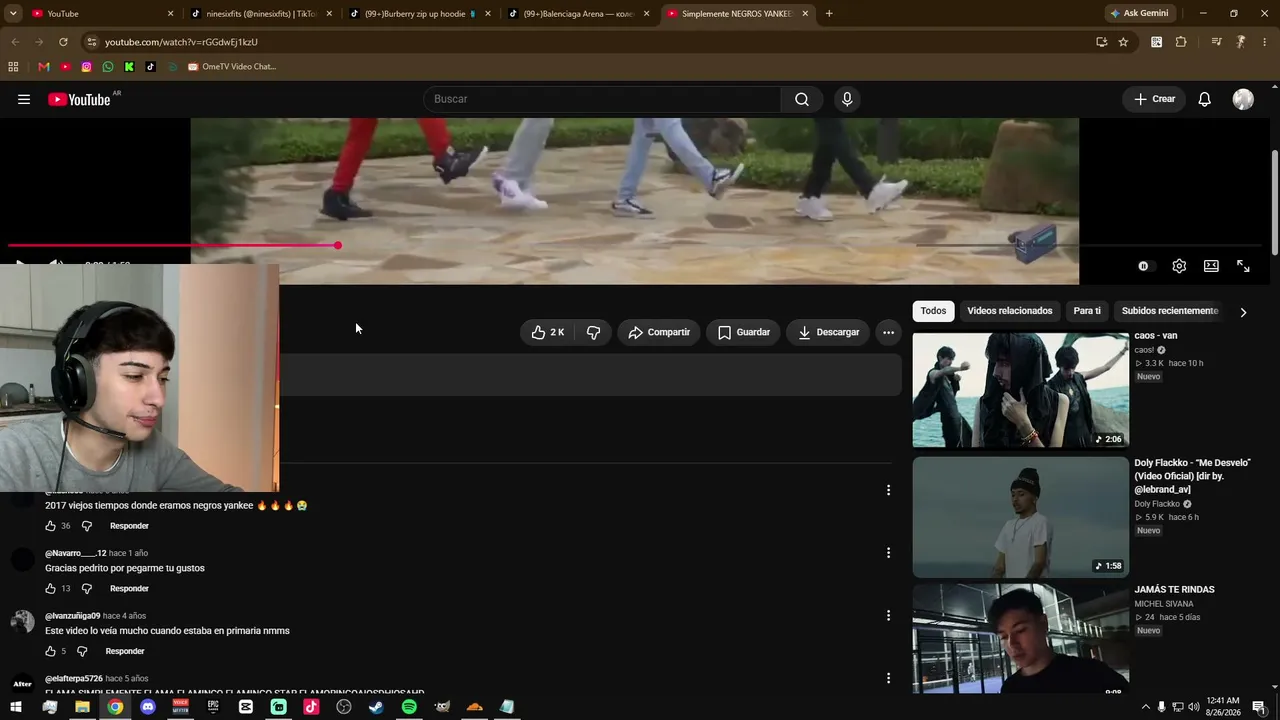
Task: Download the video with Descargar
Action: coord(829,332)
